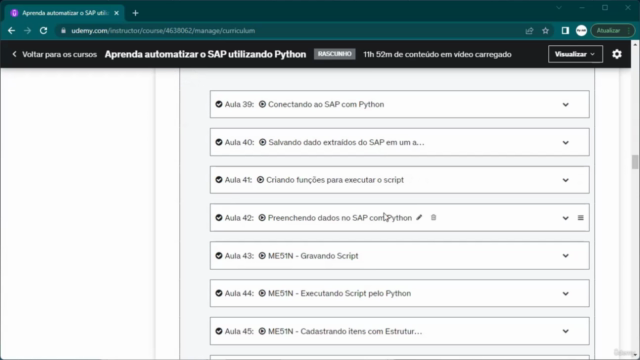
Task: Click the video play icon on Aula 39
Action: 262,104
